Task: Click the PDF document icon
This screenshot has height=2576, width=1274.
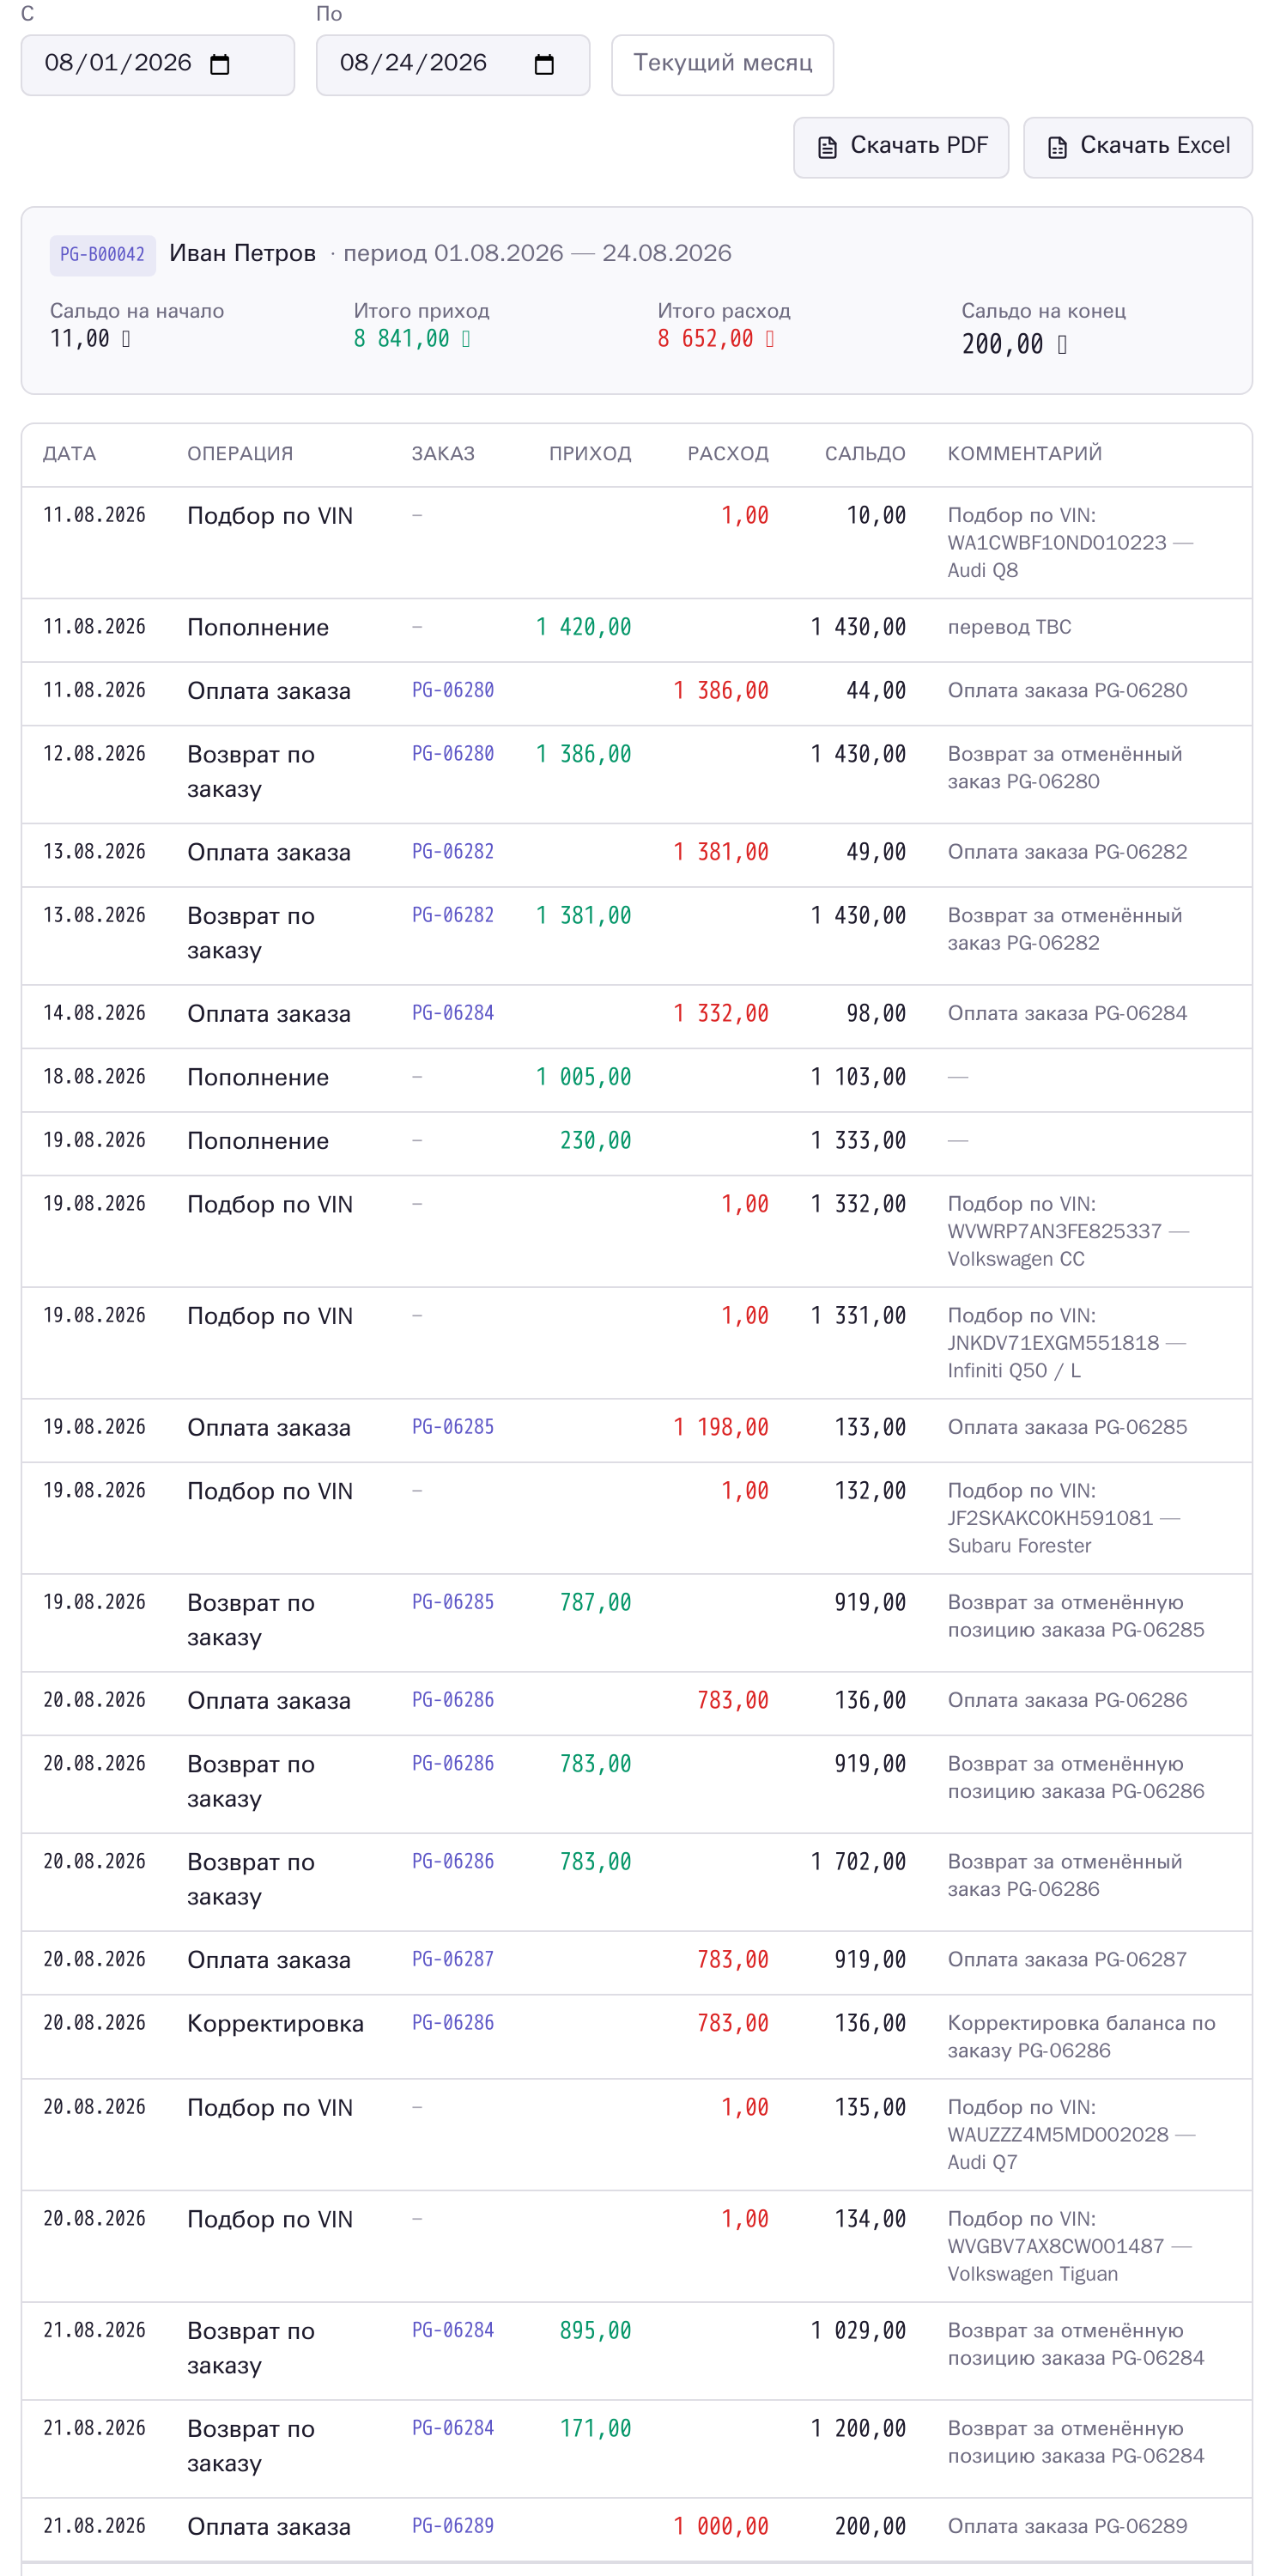Action: coord(827,148)
